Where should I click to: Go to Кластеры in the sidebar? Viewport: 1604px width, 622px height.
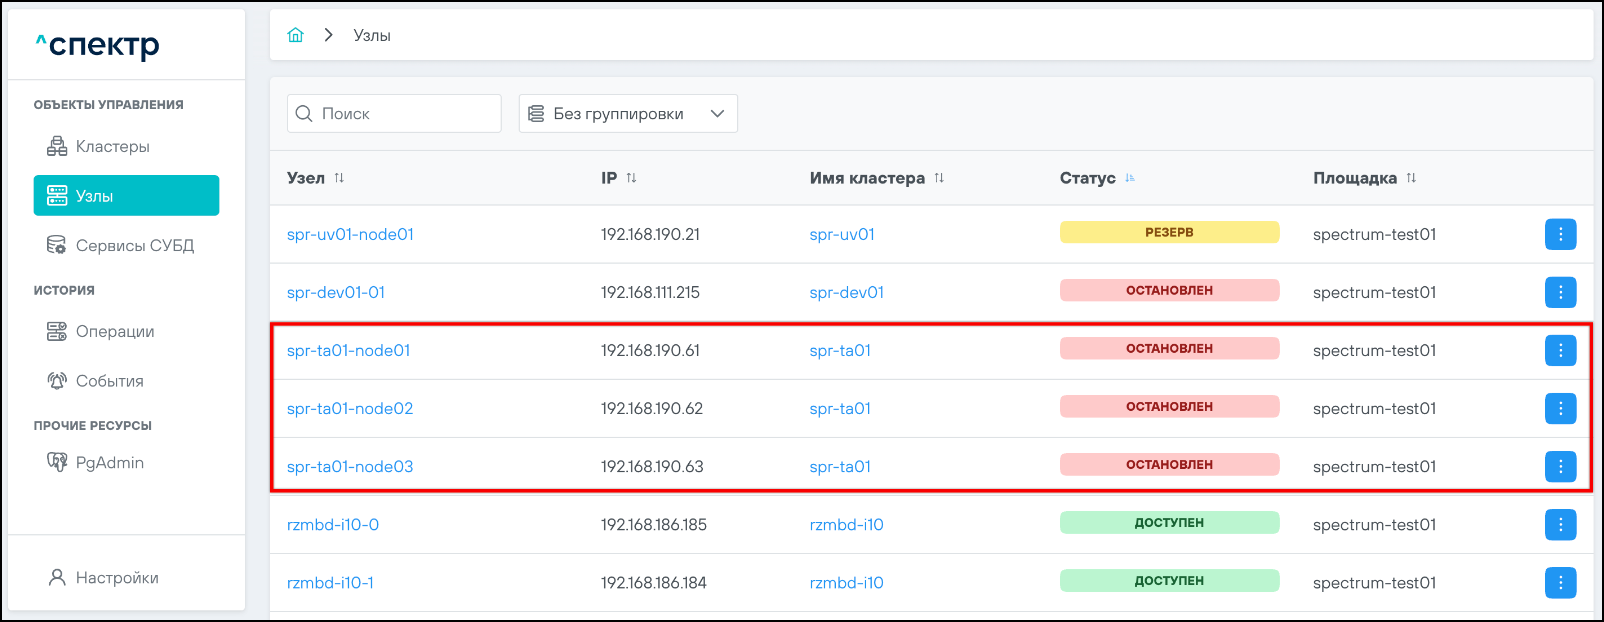coord(112,146)
